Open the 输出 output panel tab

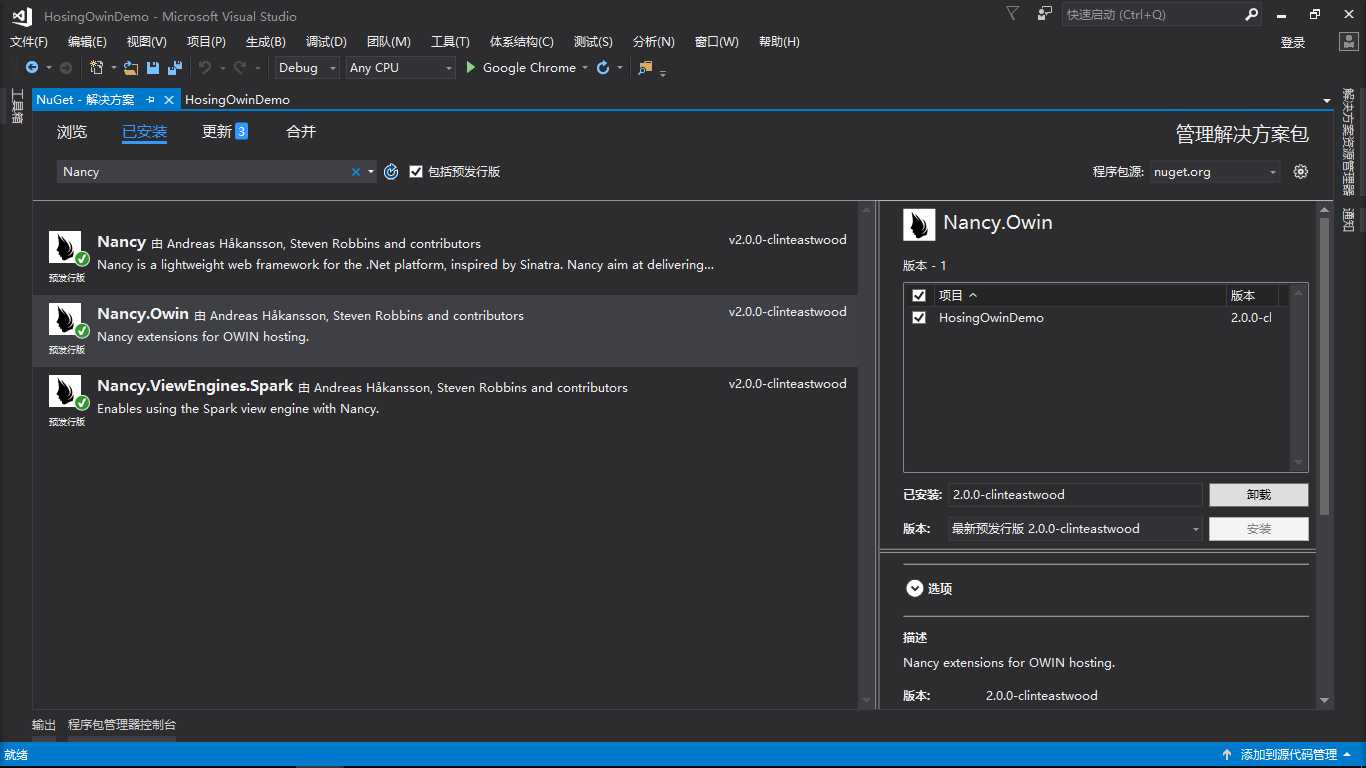(x=44, y=724)
